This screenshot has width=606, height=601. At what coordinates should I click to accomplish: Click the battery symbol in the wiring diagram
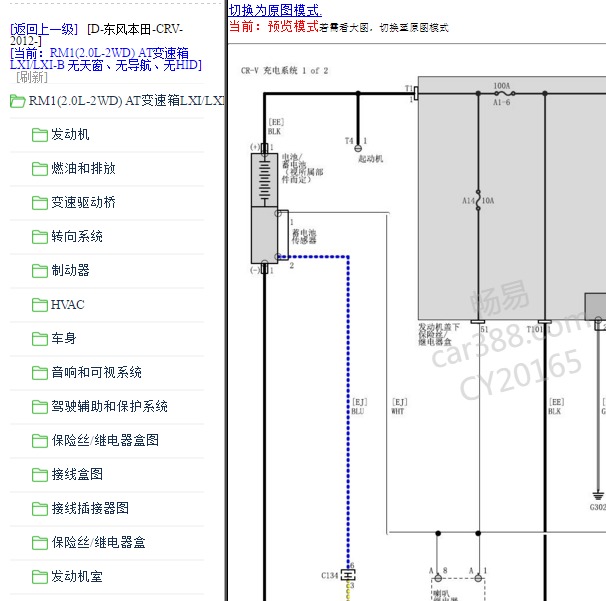pyautogui.click(x=264, y=180)
